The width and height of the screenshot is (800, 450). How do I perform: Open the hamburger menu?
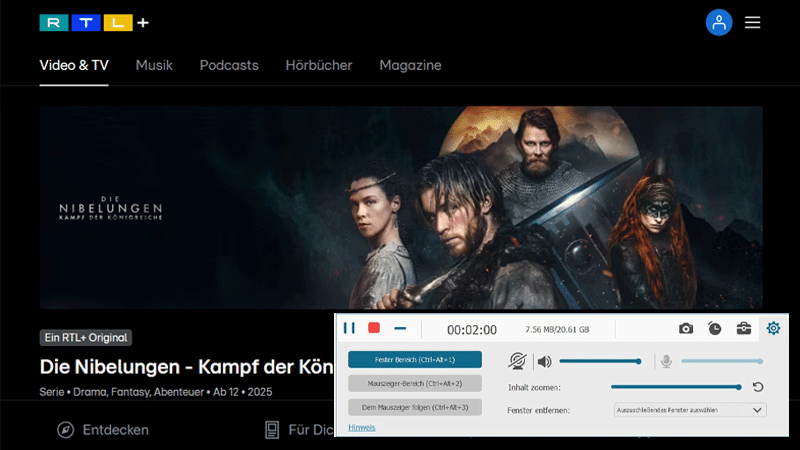point(753,22)
